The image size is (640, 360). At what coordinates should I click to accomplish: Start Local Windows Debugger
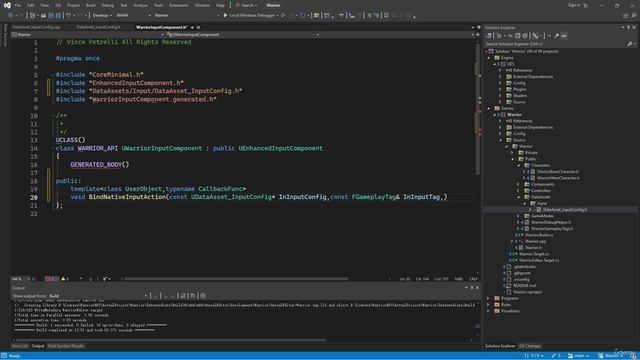[250, 16]
